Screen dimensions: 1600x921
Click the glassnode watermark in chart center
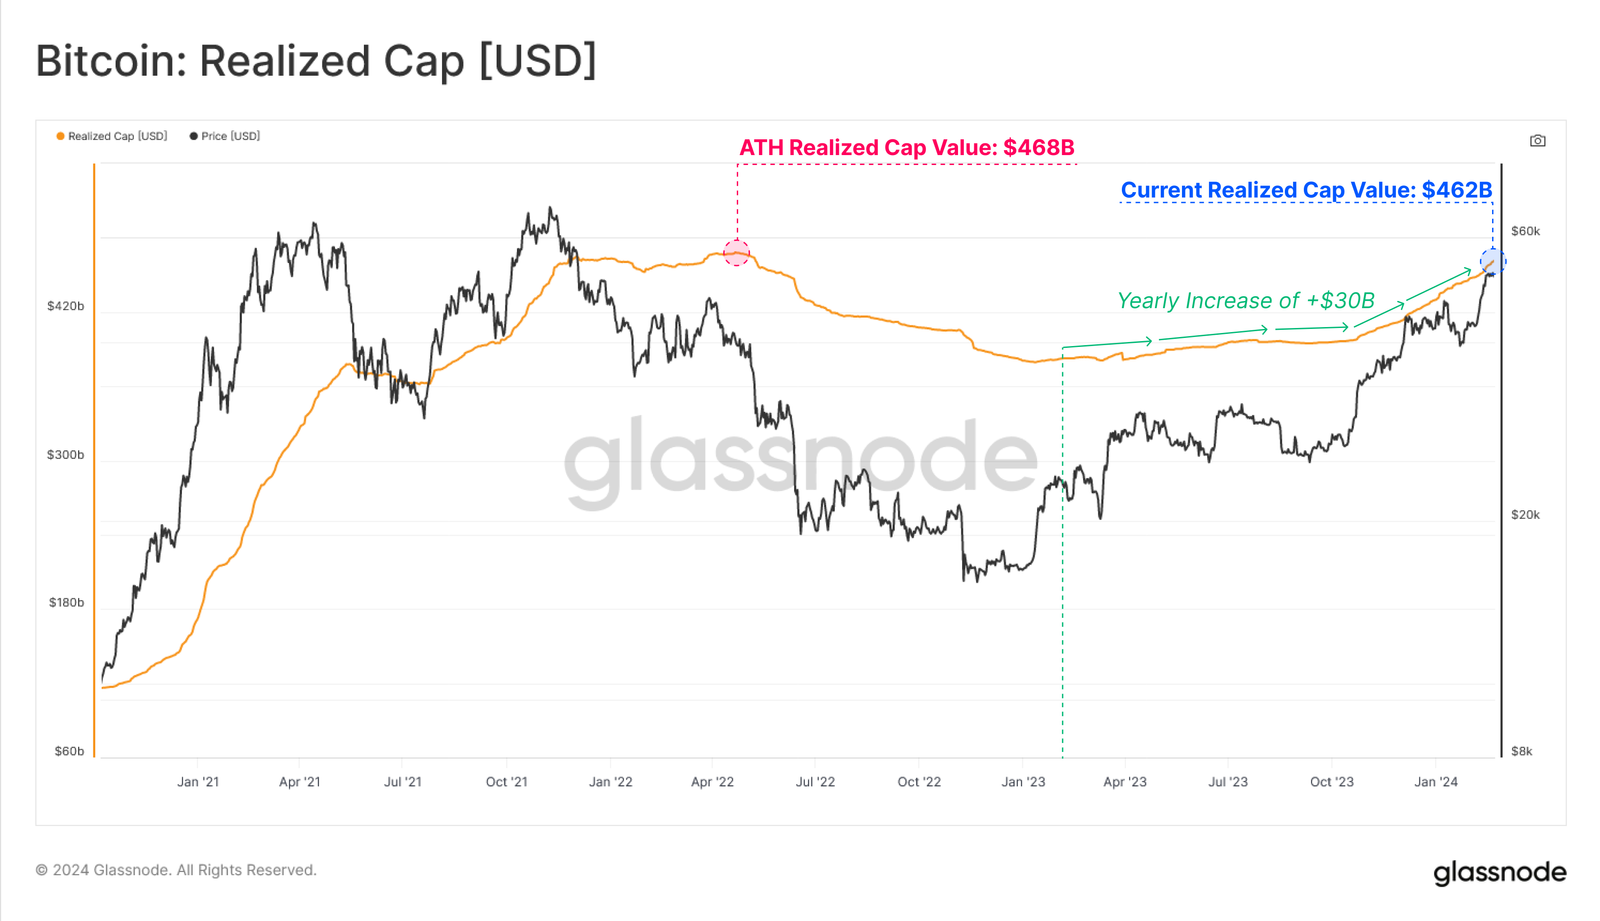click(801, 461)
